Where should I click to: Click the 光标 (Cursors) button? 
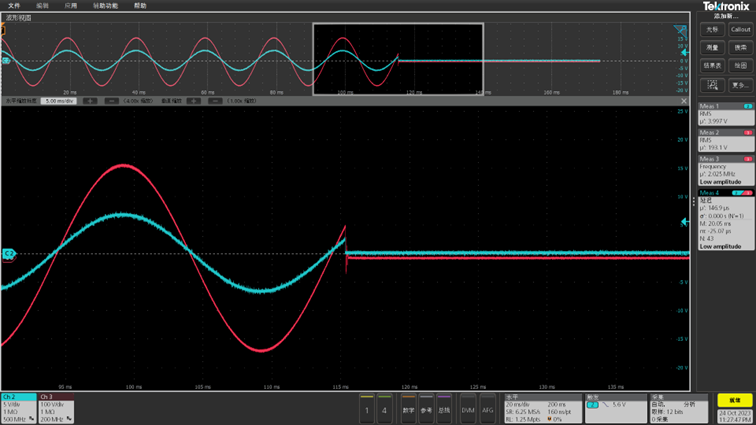tap(712, 29)
